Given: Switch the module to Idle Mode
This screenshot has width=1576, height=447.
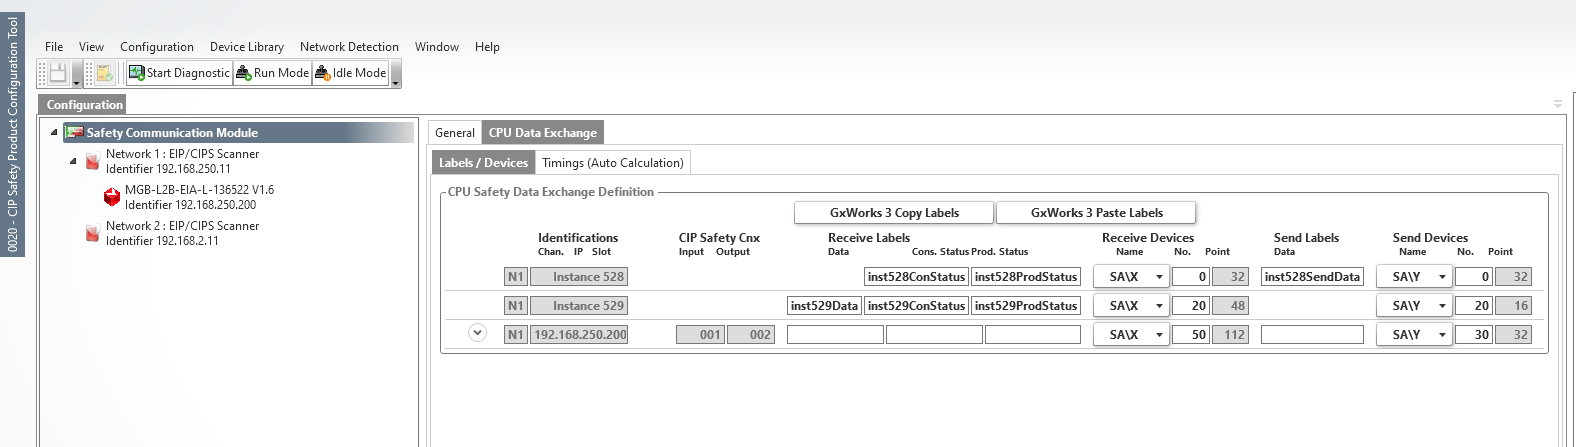Looking at the screenshot, I should [x=350, y=73].
